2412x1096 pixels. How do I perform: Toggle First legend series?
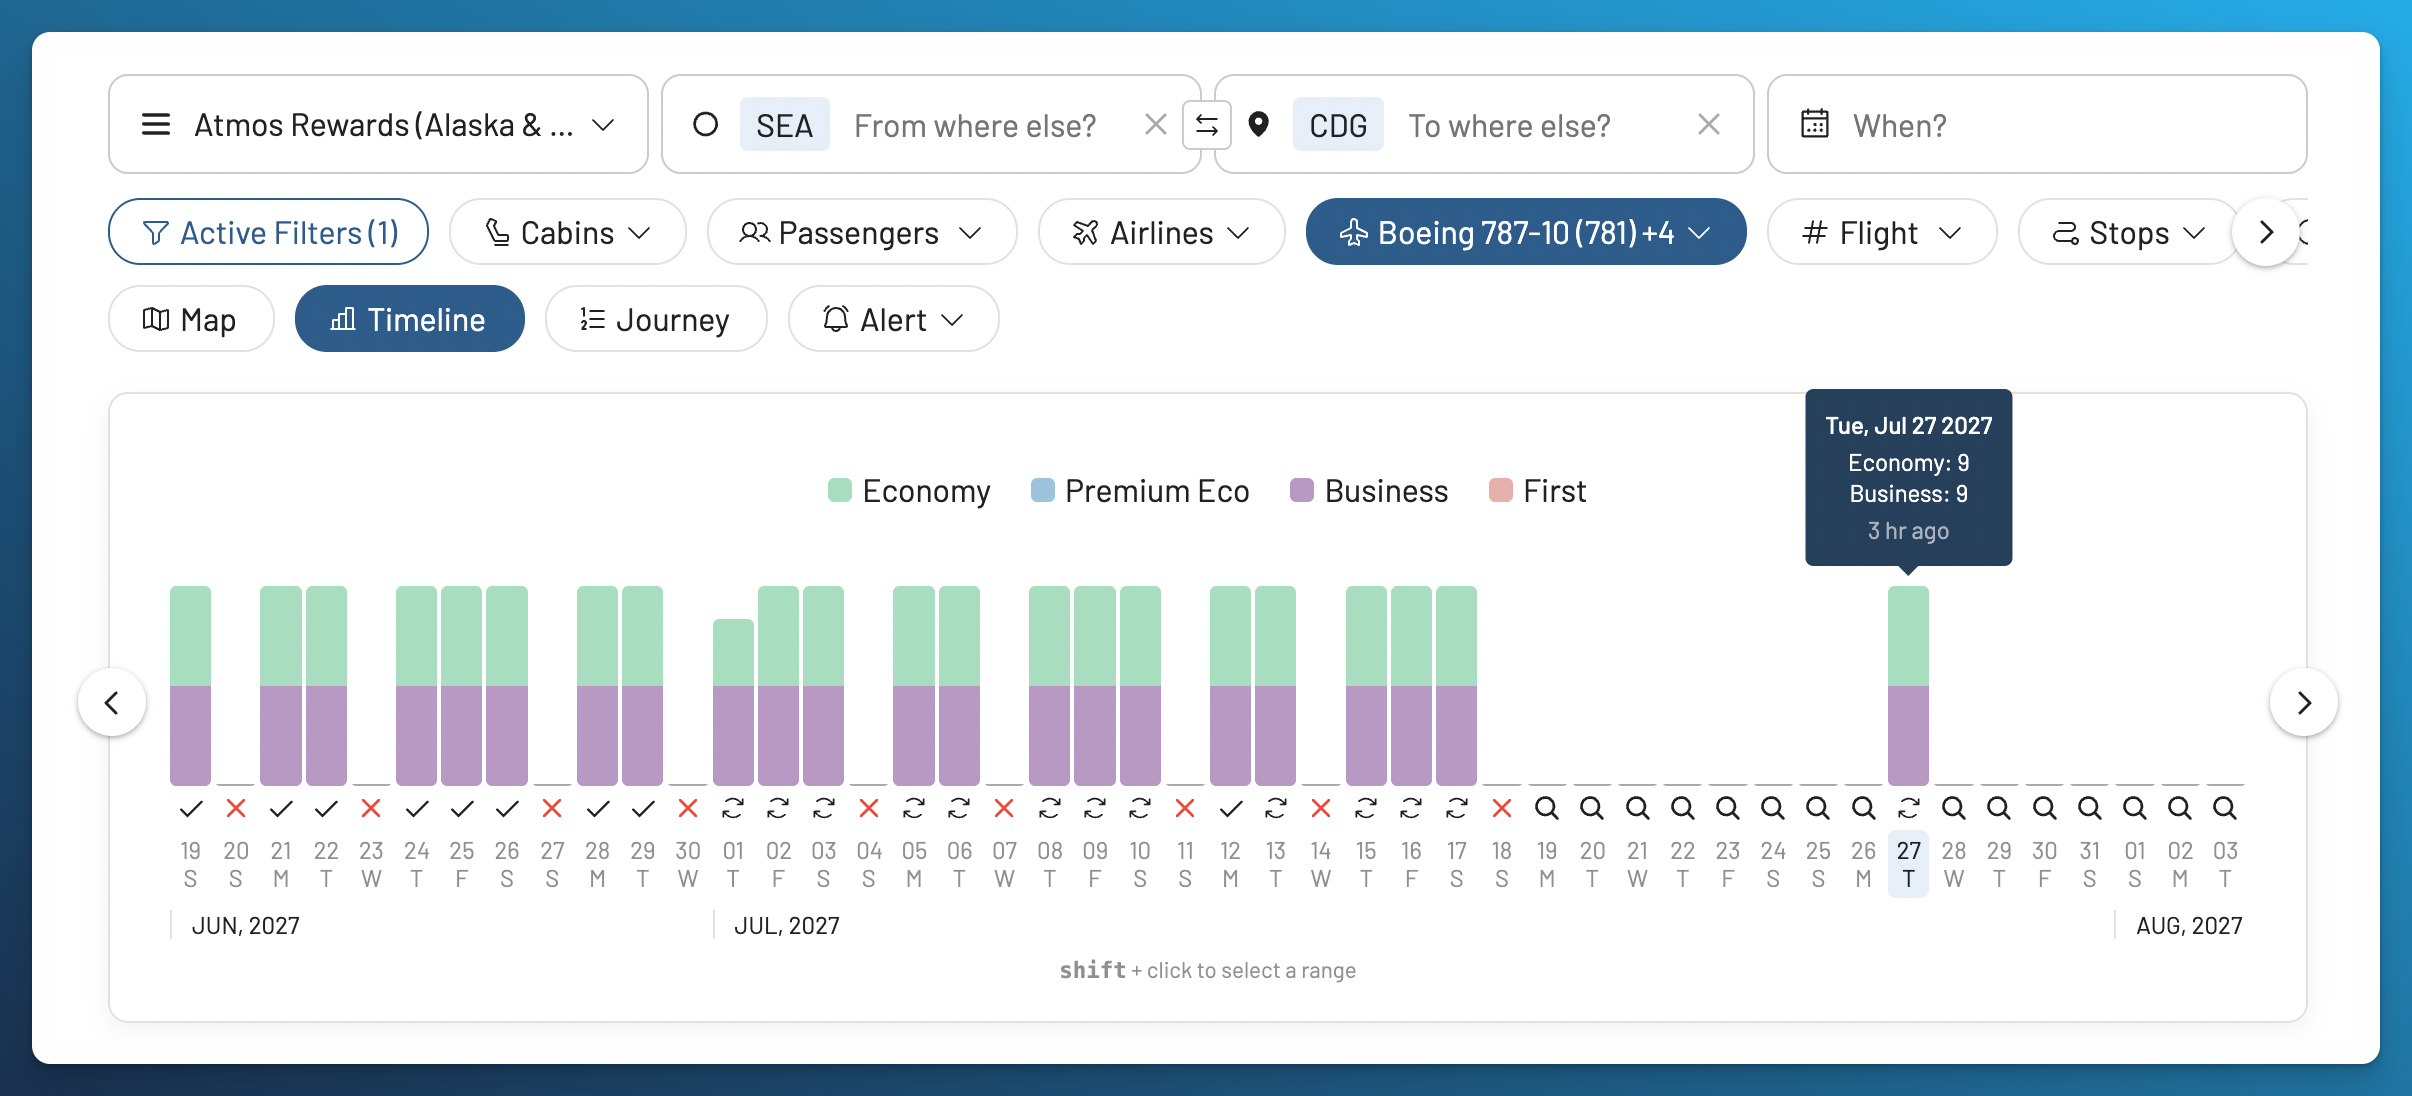[x=1538, y=491]
